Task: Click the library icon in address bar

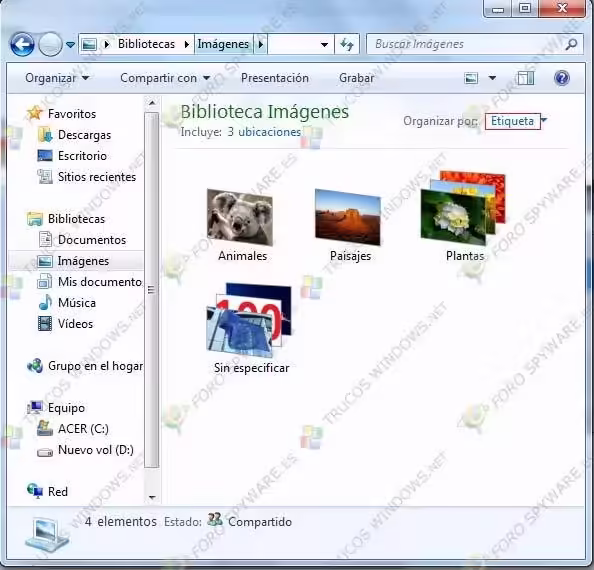Action: coord(89,44)
